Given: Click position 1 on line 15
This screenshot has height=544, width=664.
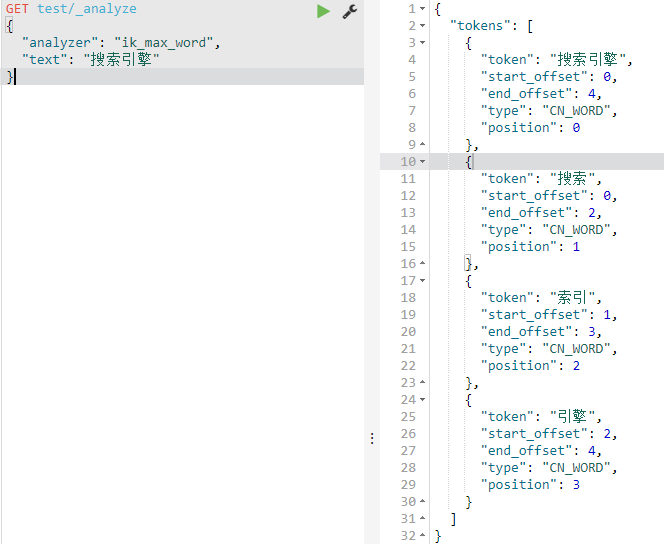Looking at the screenshot, I should tap(576, 247).
